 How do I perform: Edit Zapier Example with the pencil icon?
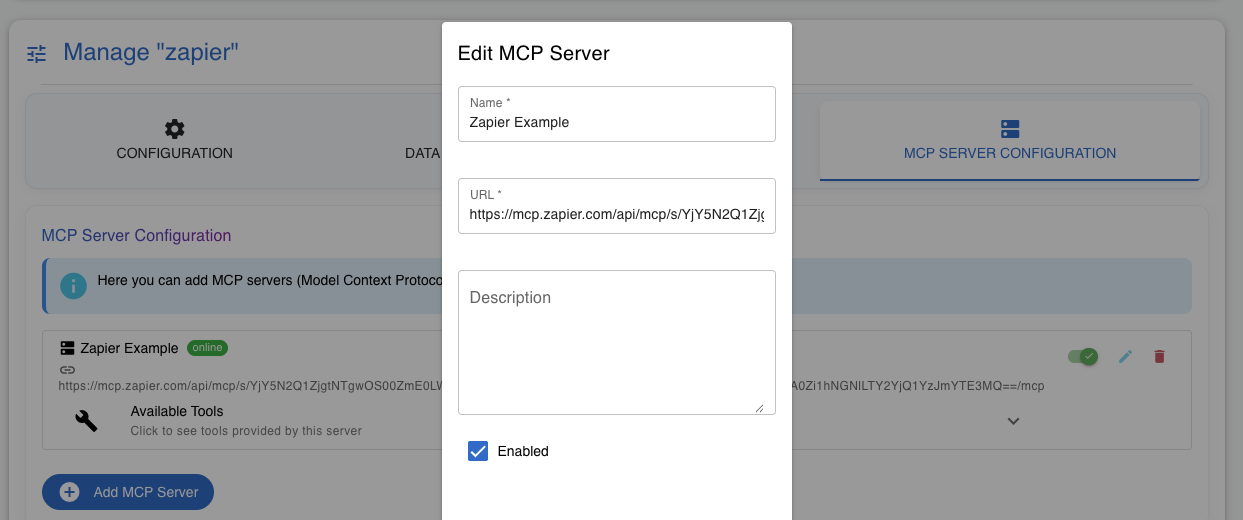(x=1125, y=356)
